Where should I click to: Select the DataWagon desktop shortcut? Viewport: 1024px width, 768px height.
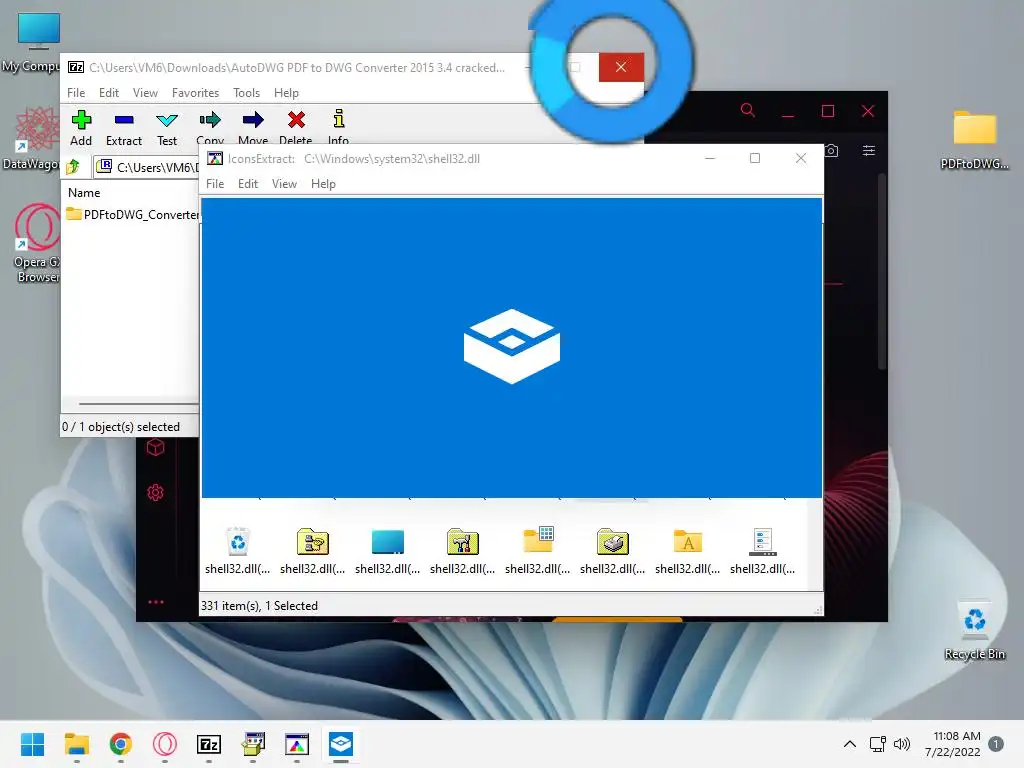(x=37, y=138)
